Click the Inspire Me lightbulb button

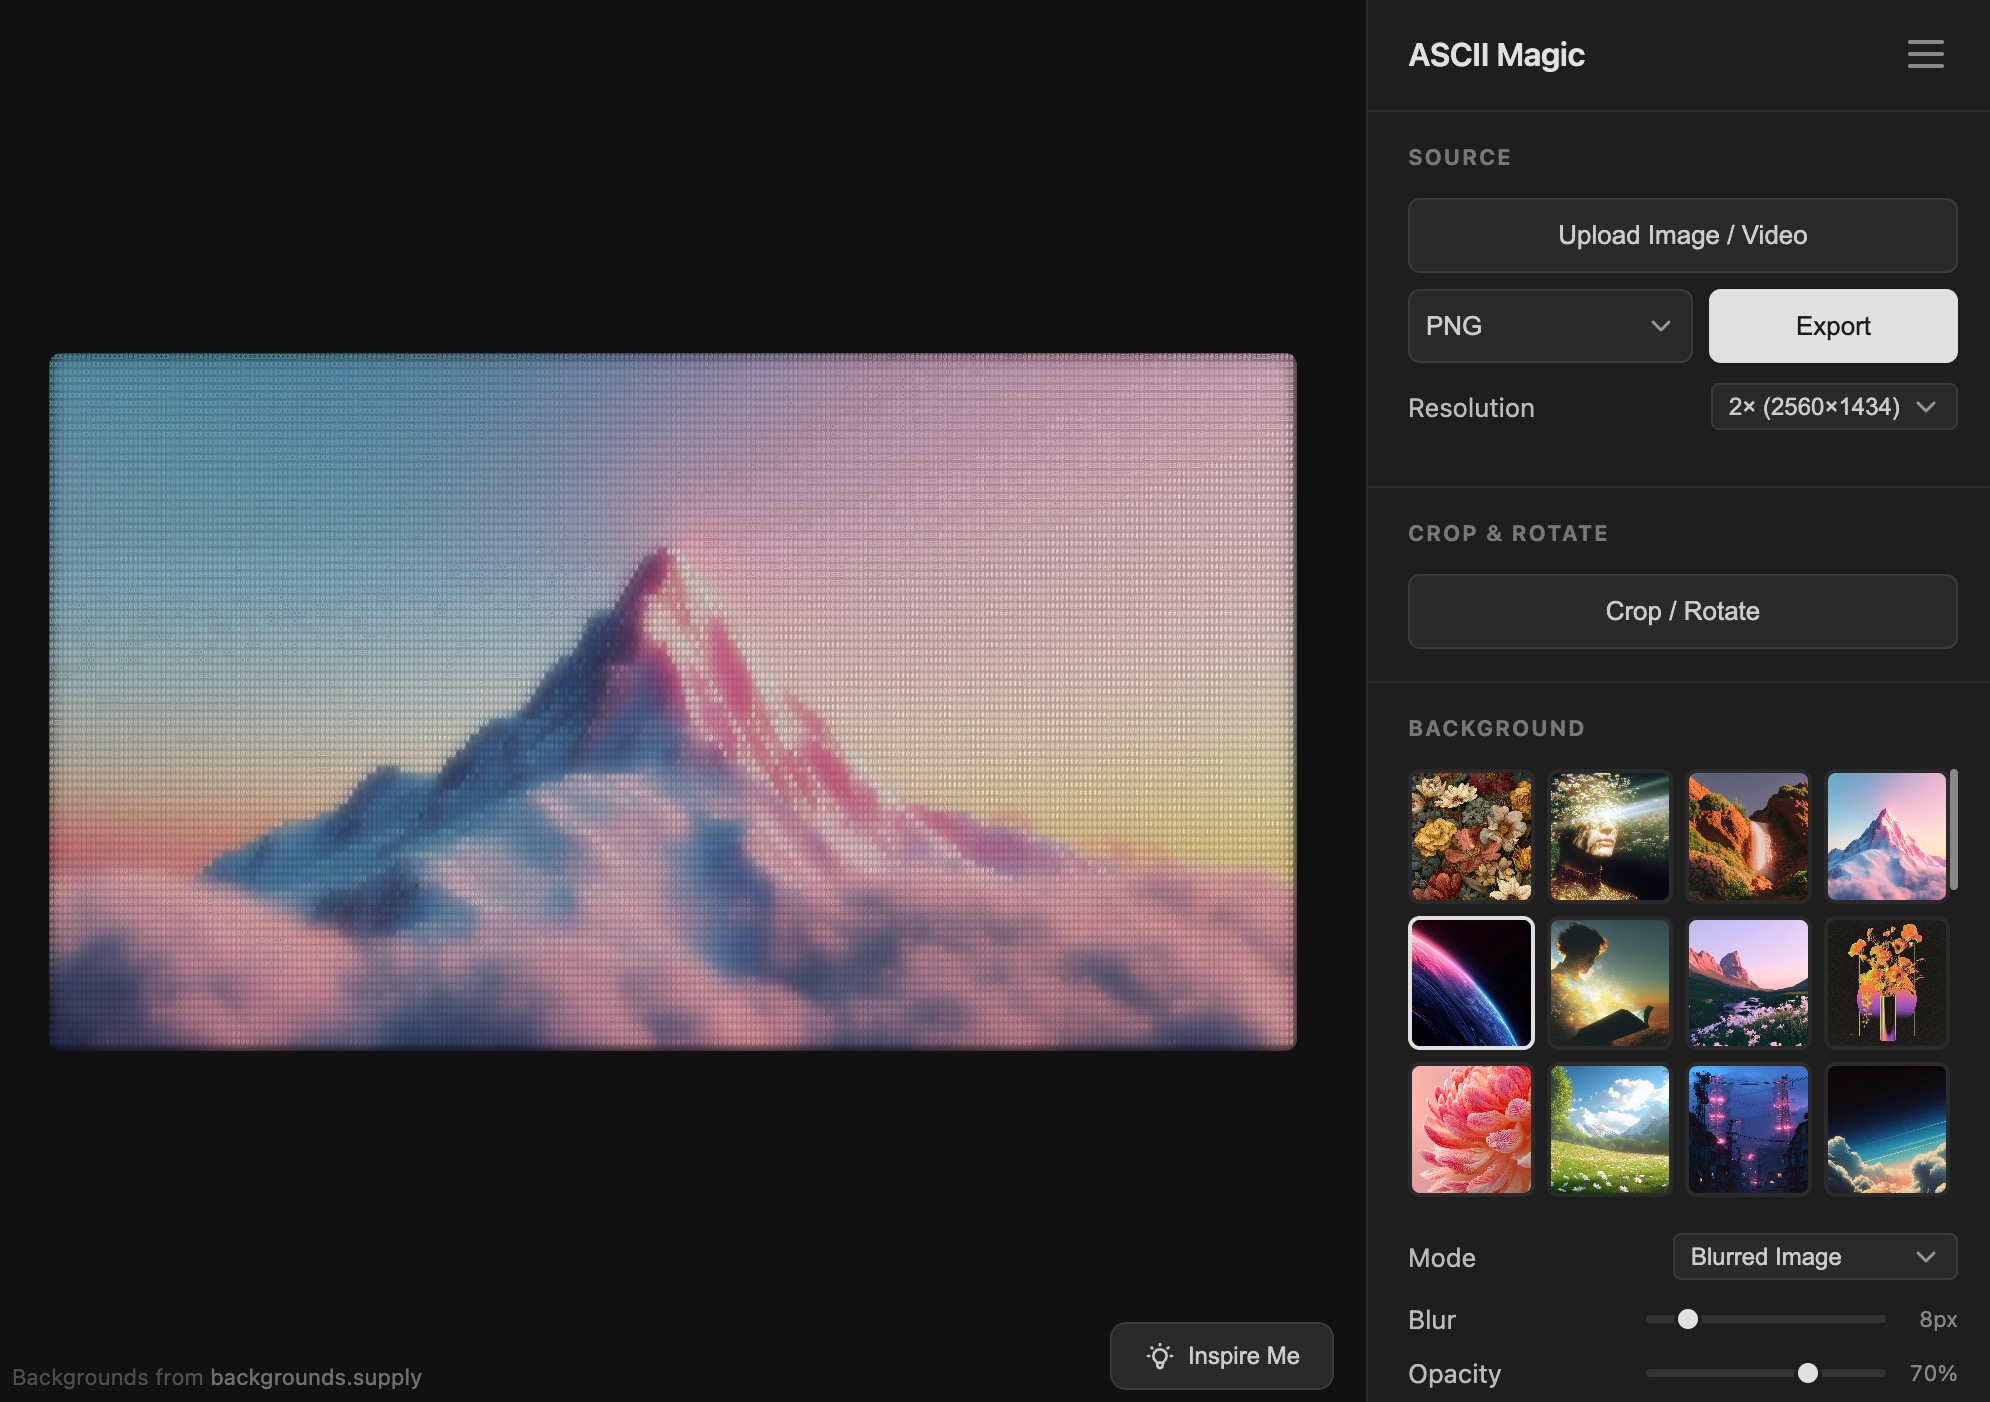pyautogui.click(x=1221, y=1356)
